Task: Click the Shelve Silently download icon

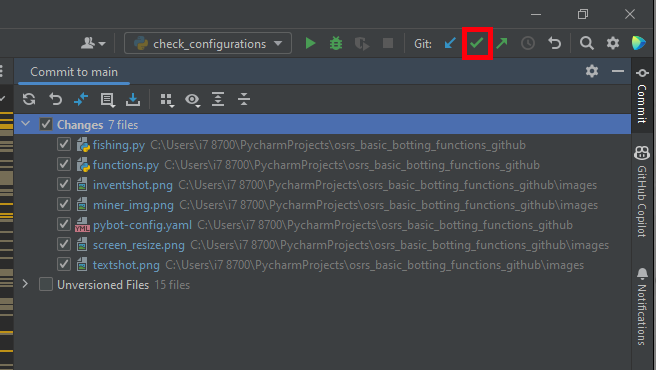Action: (133, 99)
